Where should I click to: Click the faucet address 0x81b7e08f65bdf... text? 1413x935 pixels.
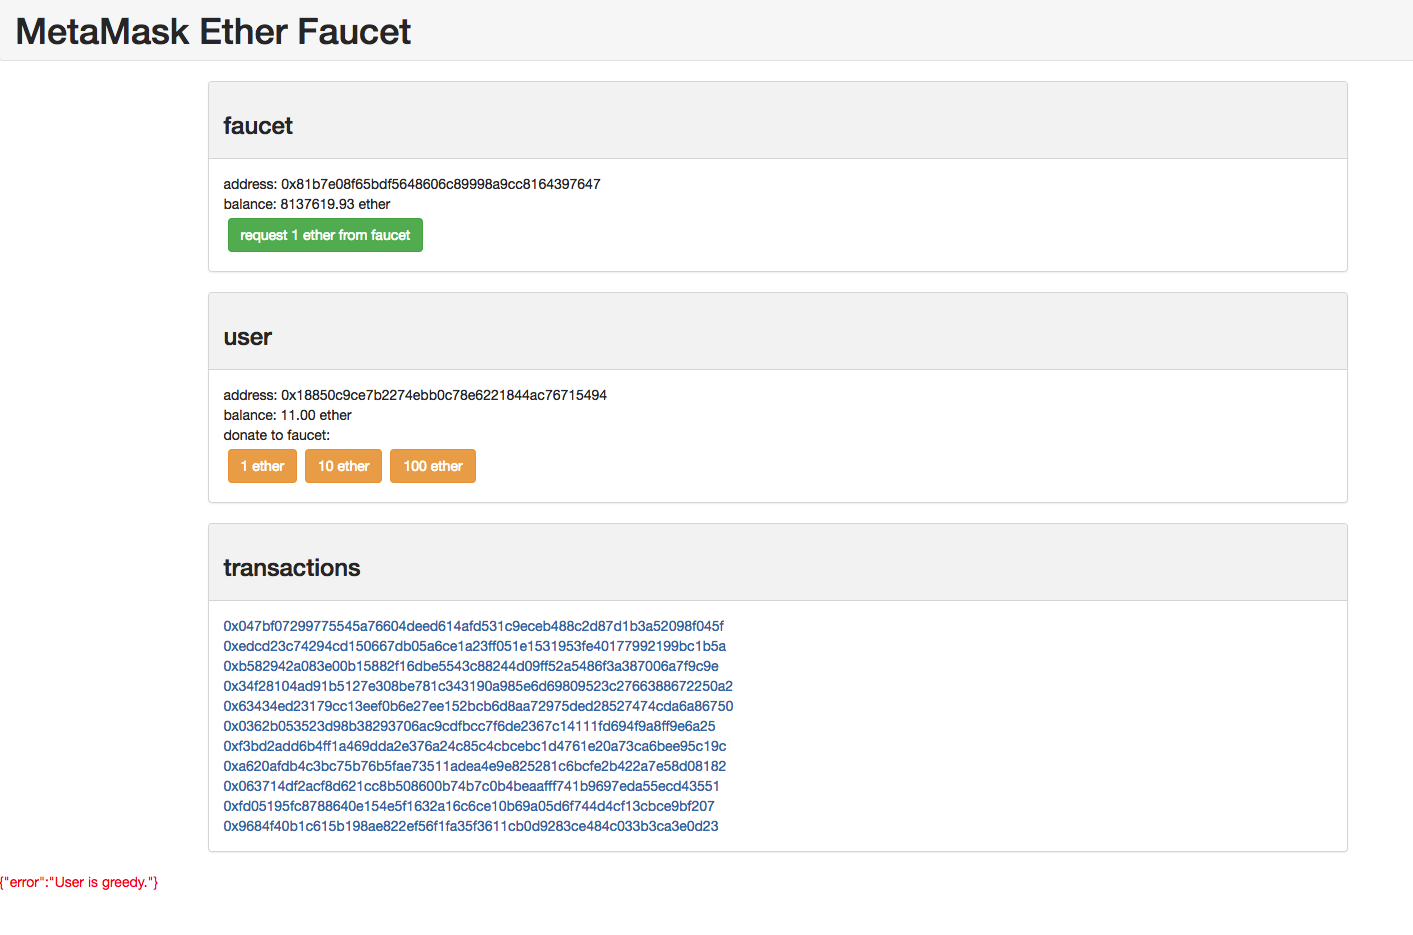[x=412, y=184]
